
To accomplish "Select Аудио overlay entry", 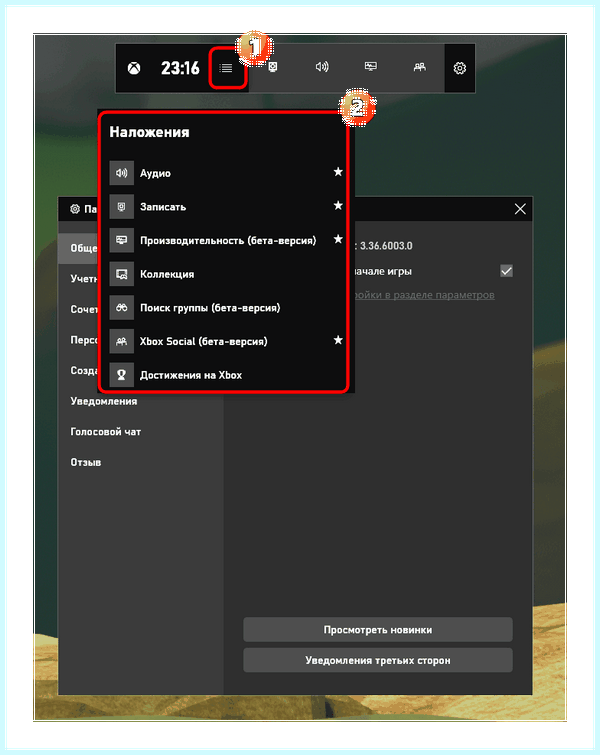I will point(226,173).
